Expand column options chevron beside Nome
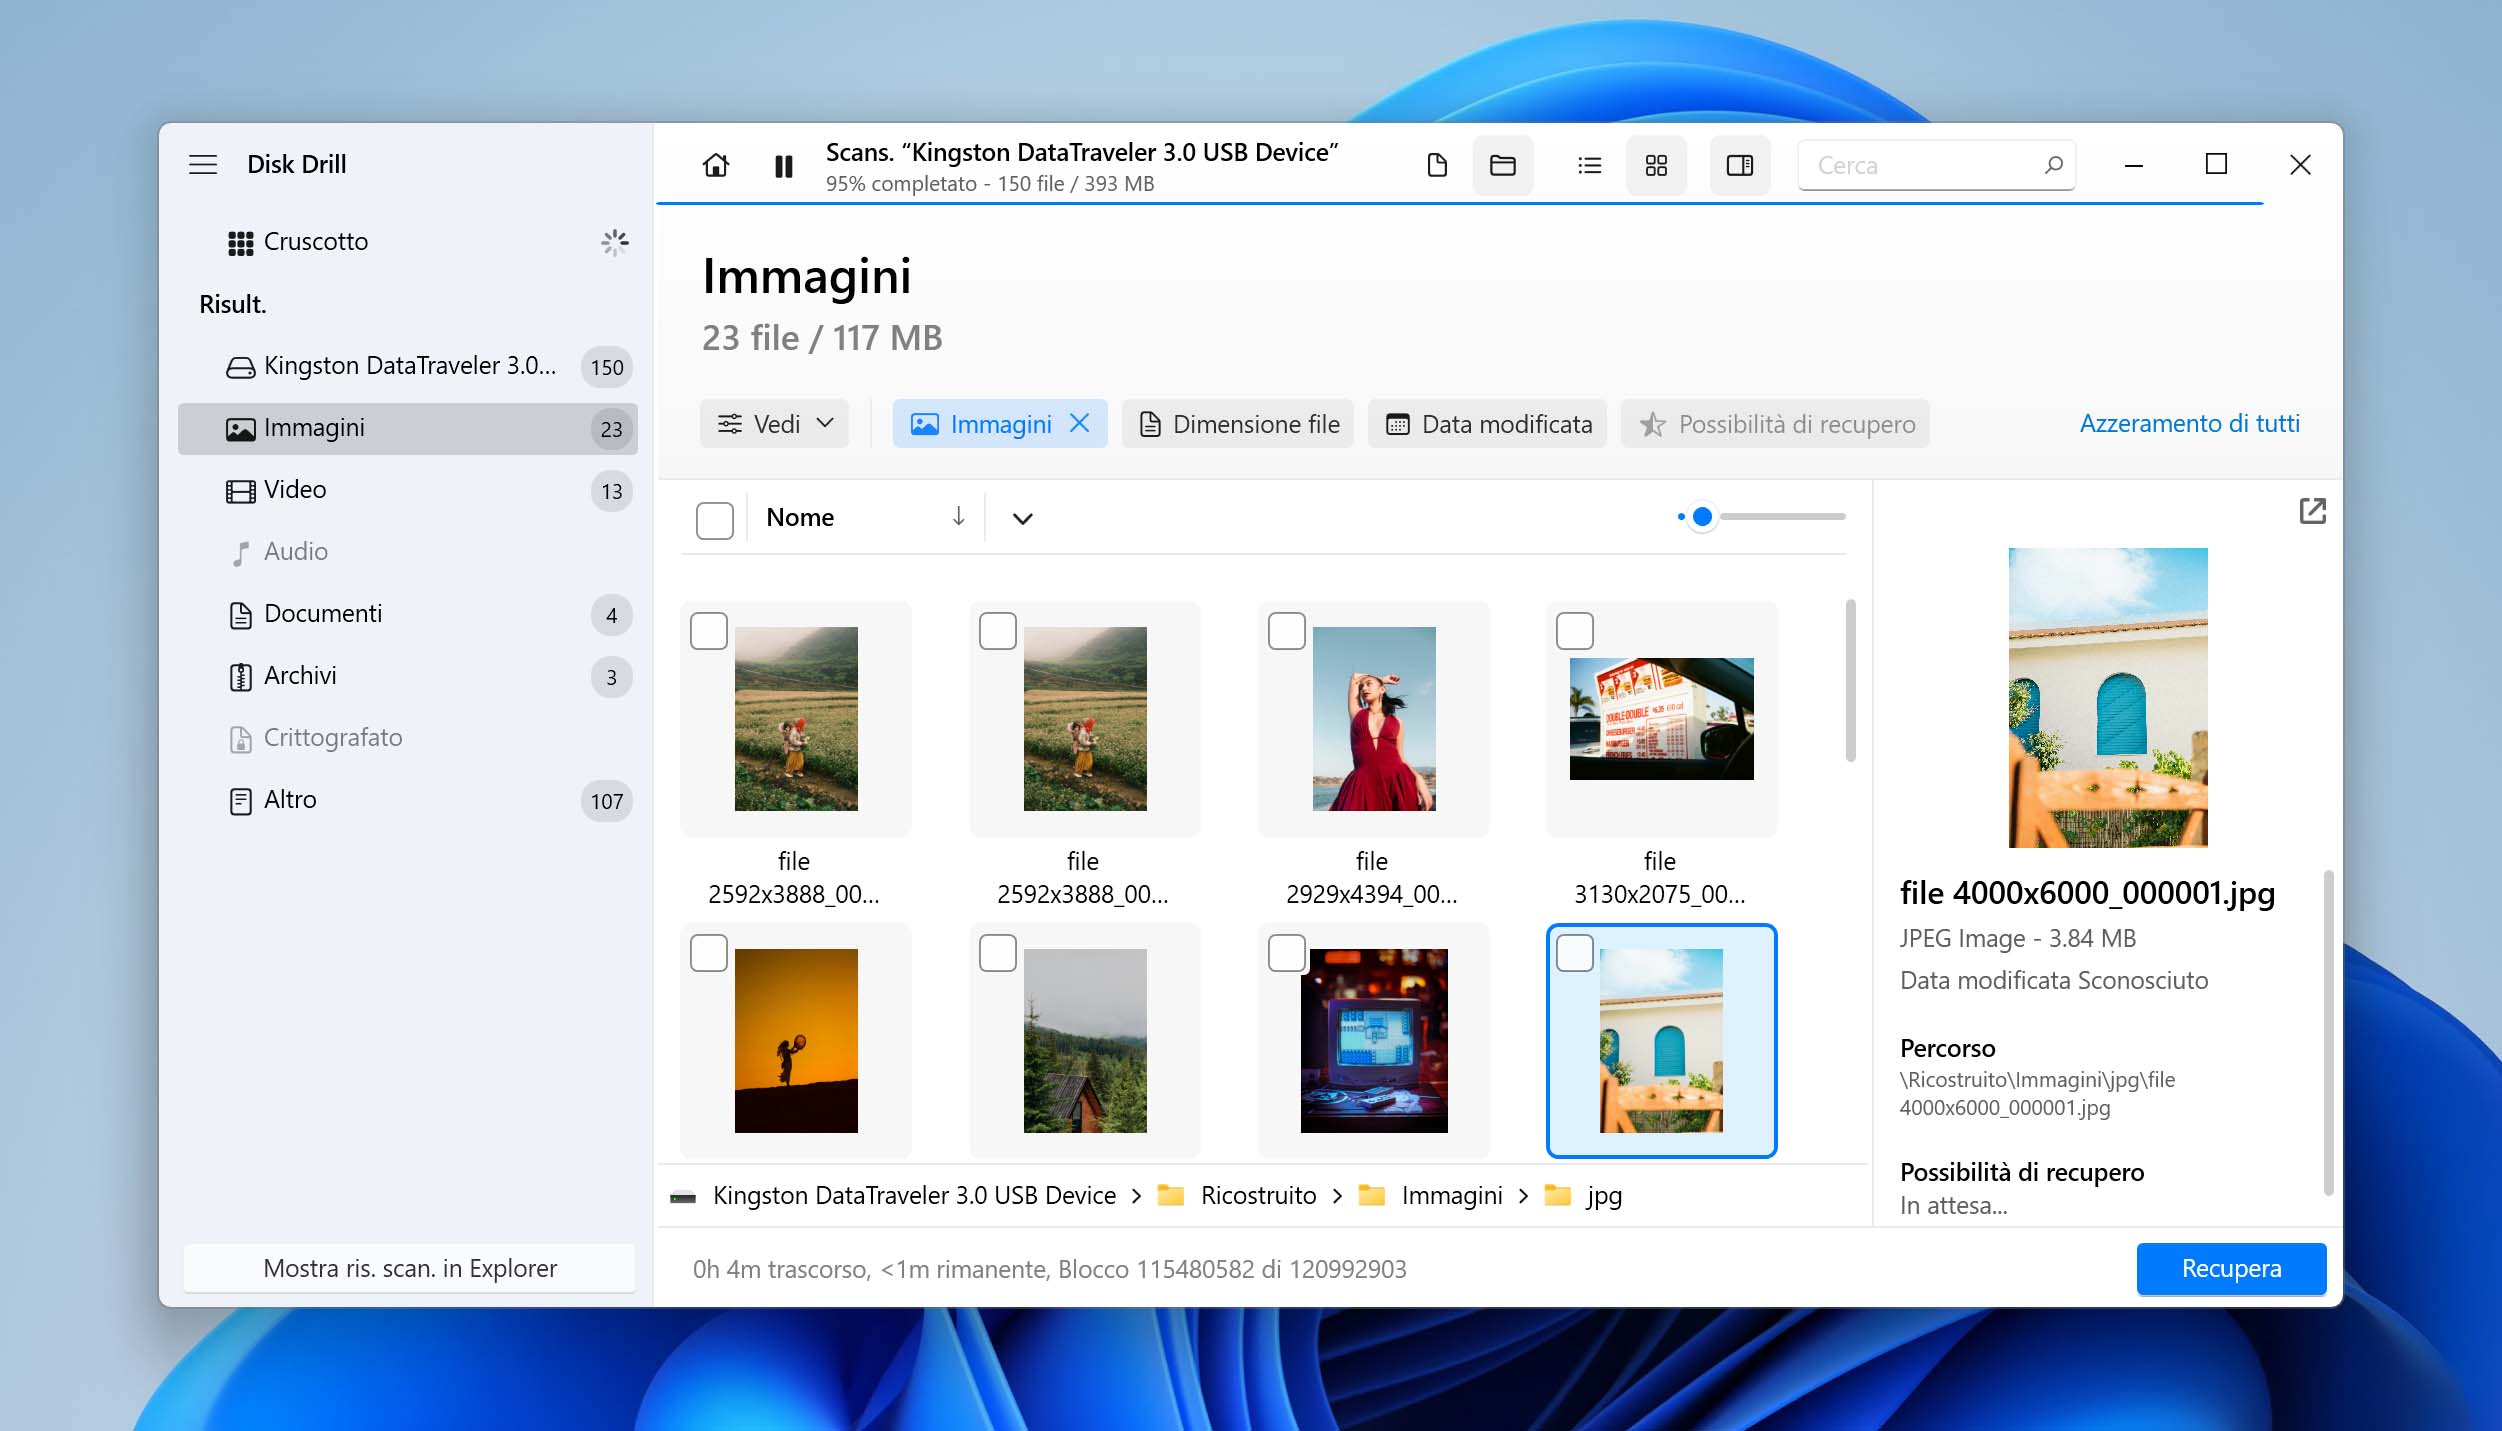Image resolution: width=2502 pixels, height=1431 pixels. coord(1022,518)
